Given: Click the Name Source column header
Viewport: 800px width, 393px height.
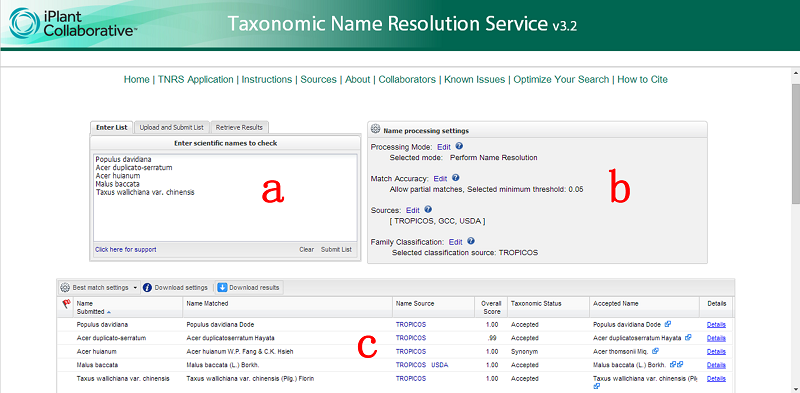Looking at the screenshot, I should pos(433,307).
